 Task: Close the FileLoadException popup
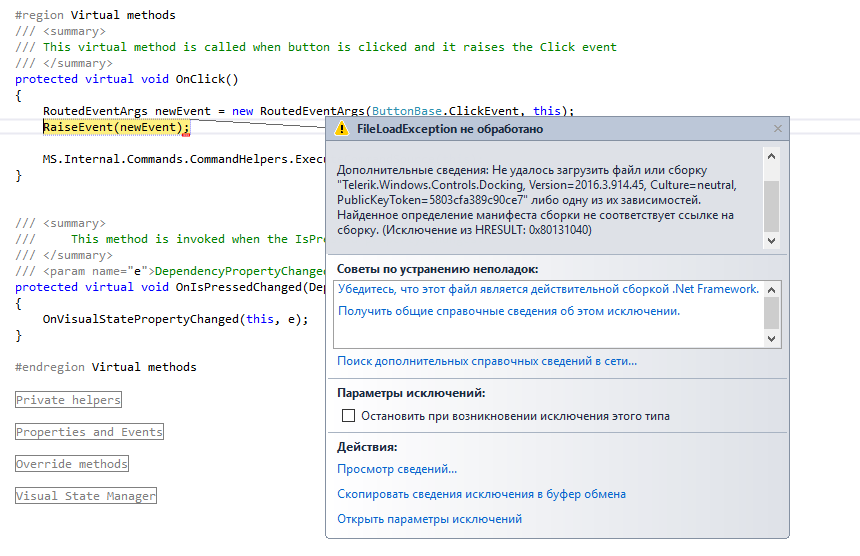click(778, 129)
